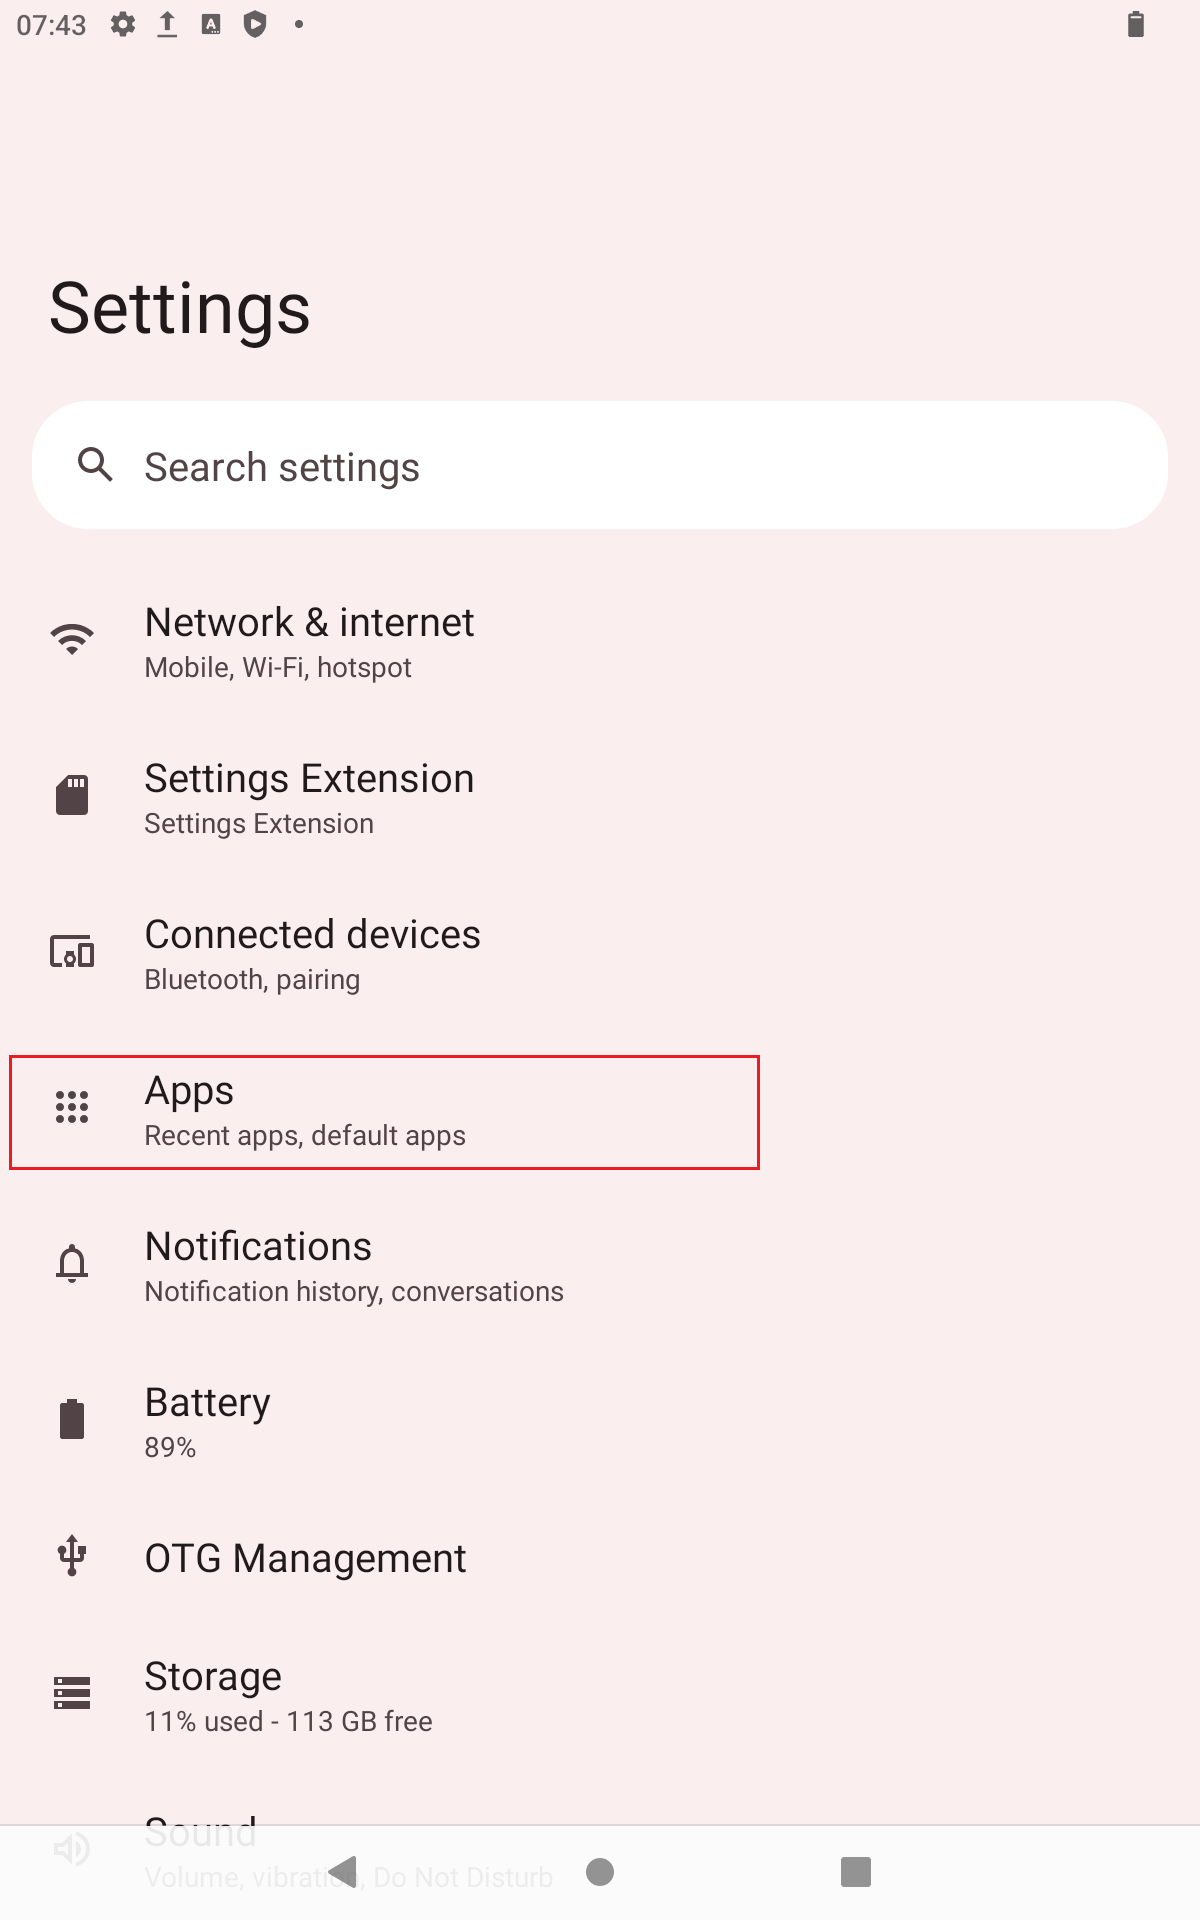Open Connected devices settings
This screenshot has width=1200, height=1920.
313,954
